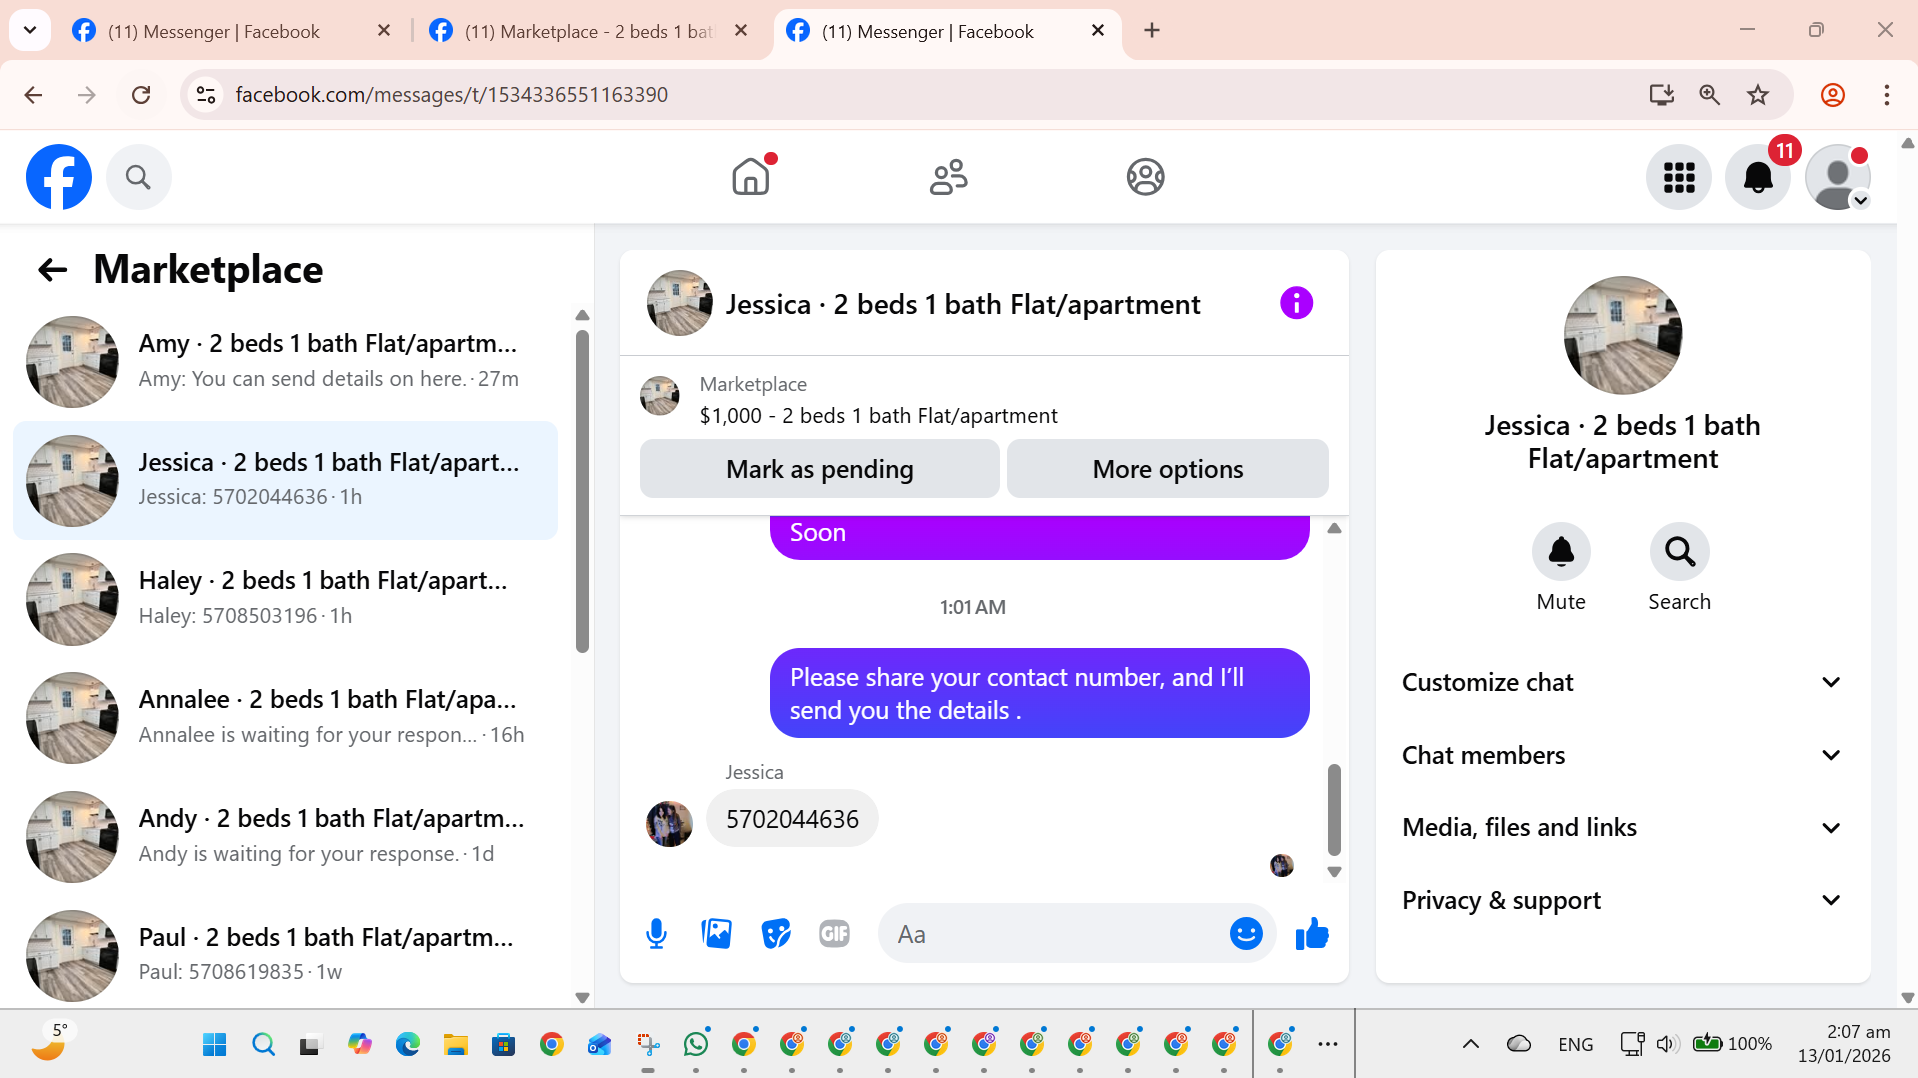Image resolution: width=1918 pixels, height=1078 pixels.
Task: Open Andy's 2 beds 1 bath chat
Action: (x=285, y=837)
